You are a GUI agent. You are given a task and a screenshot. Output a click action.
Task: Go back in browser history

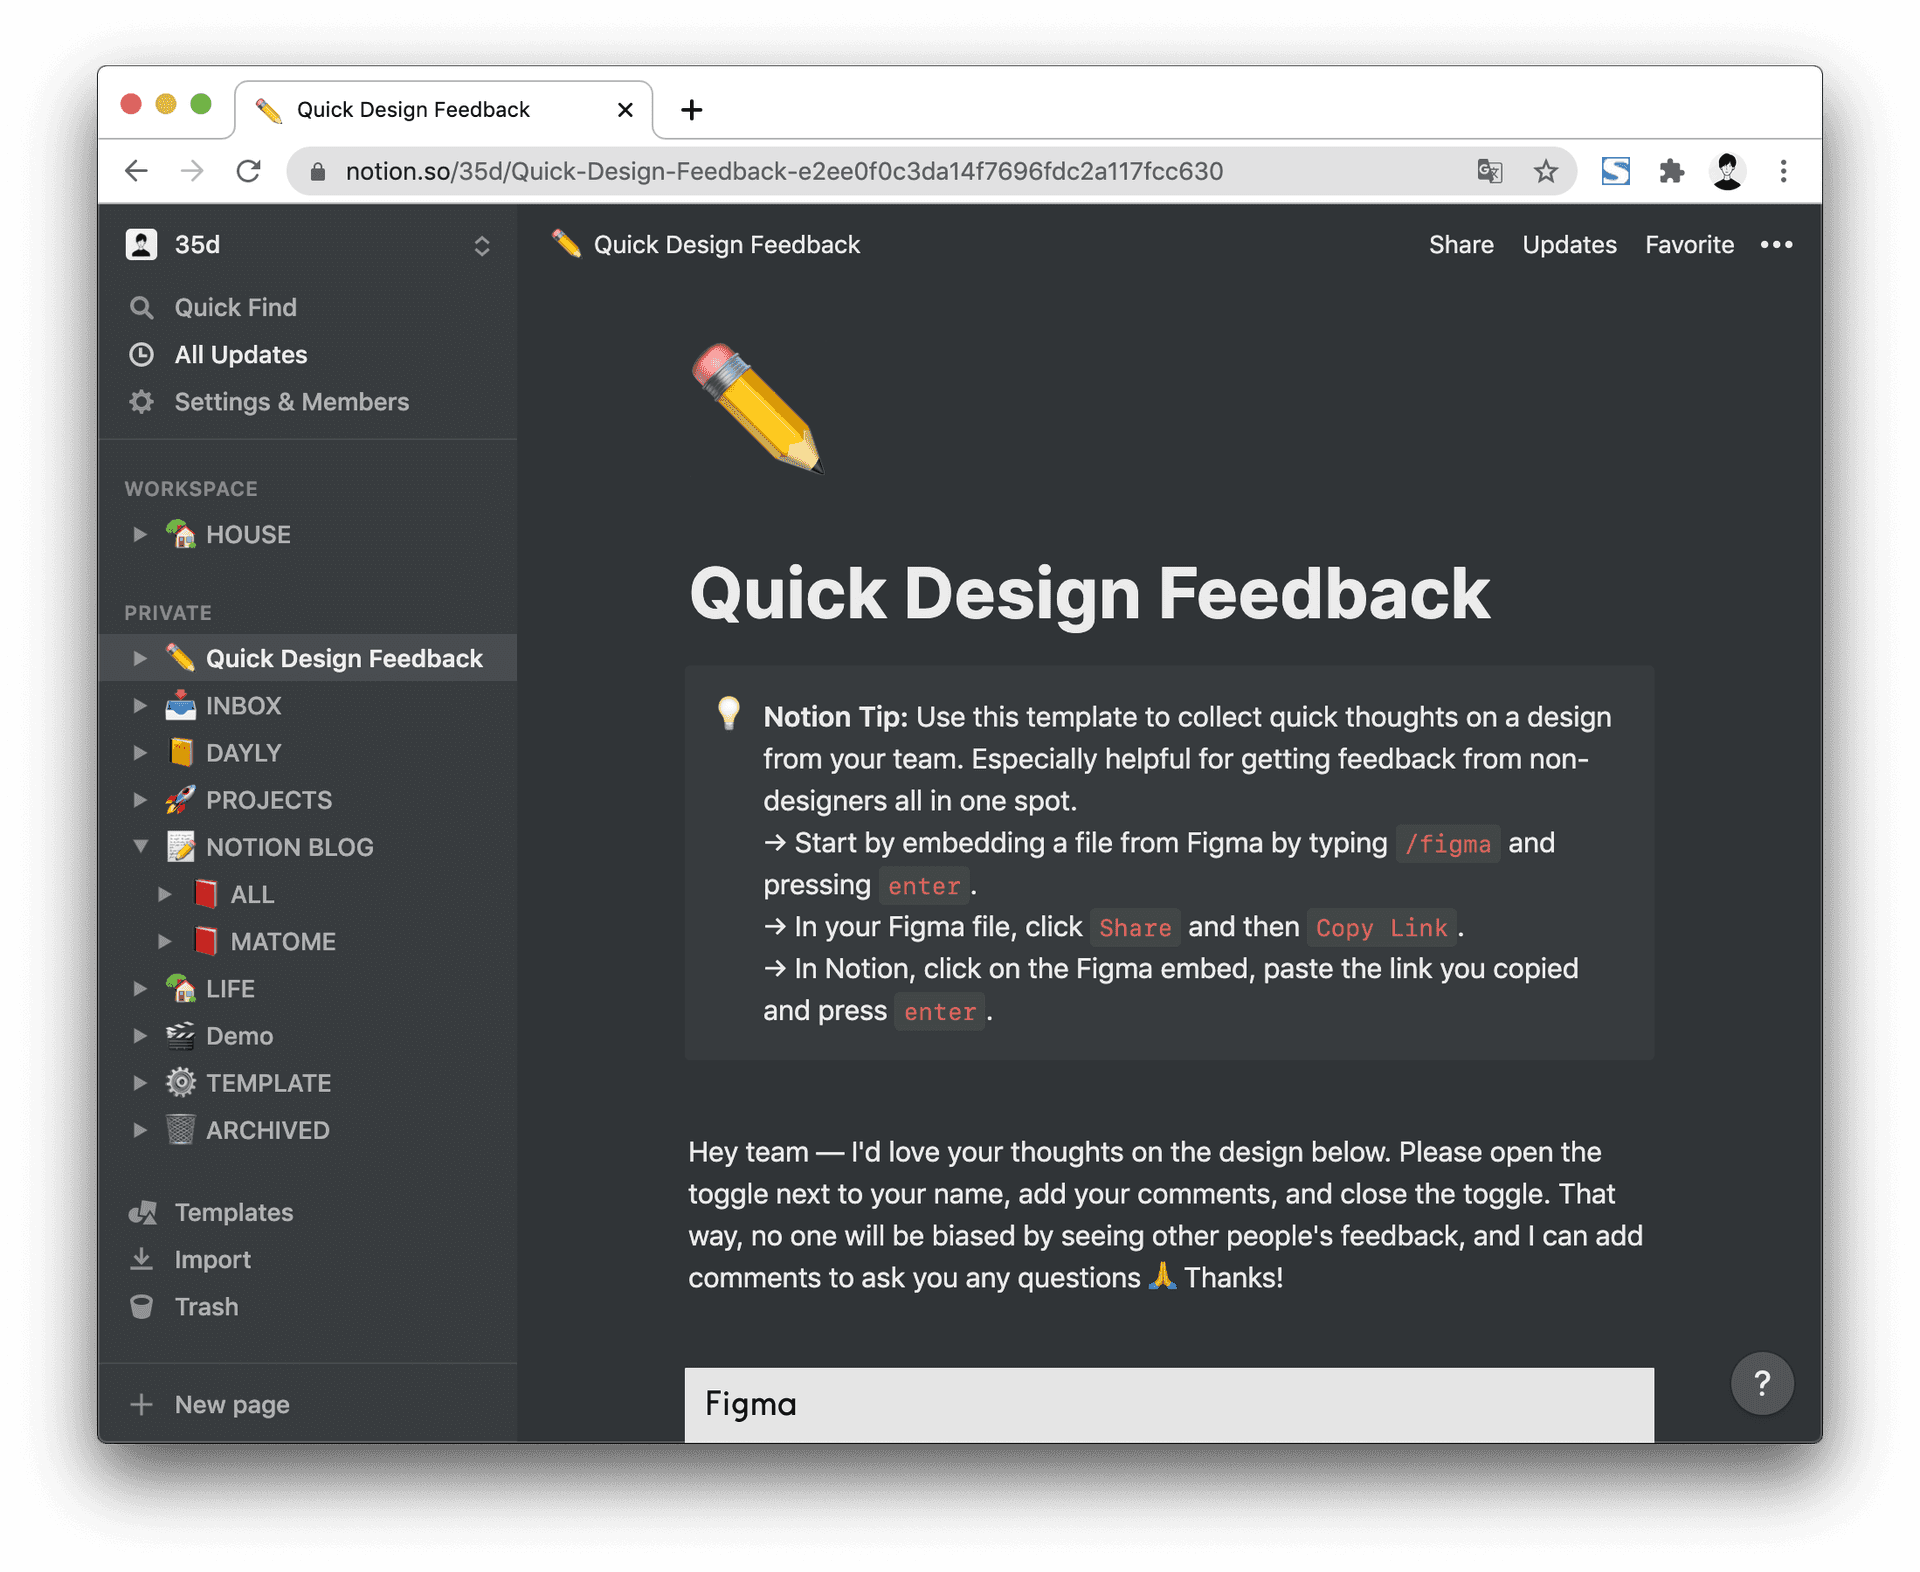click(x=137, y=171)
